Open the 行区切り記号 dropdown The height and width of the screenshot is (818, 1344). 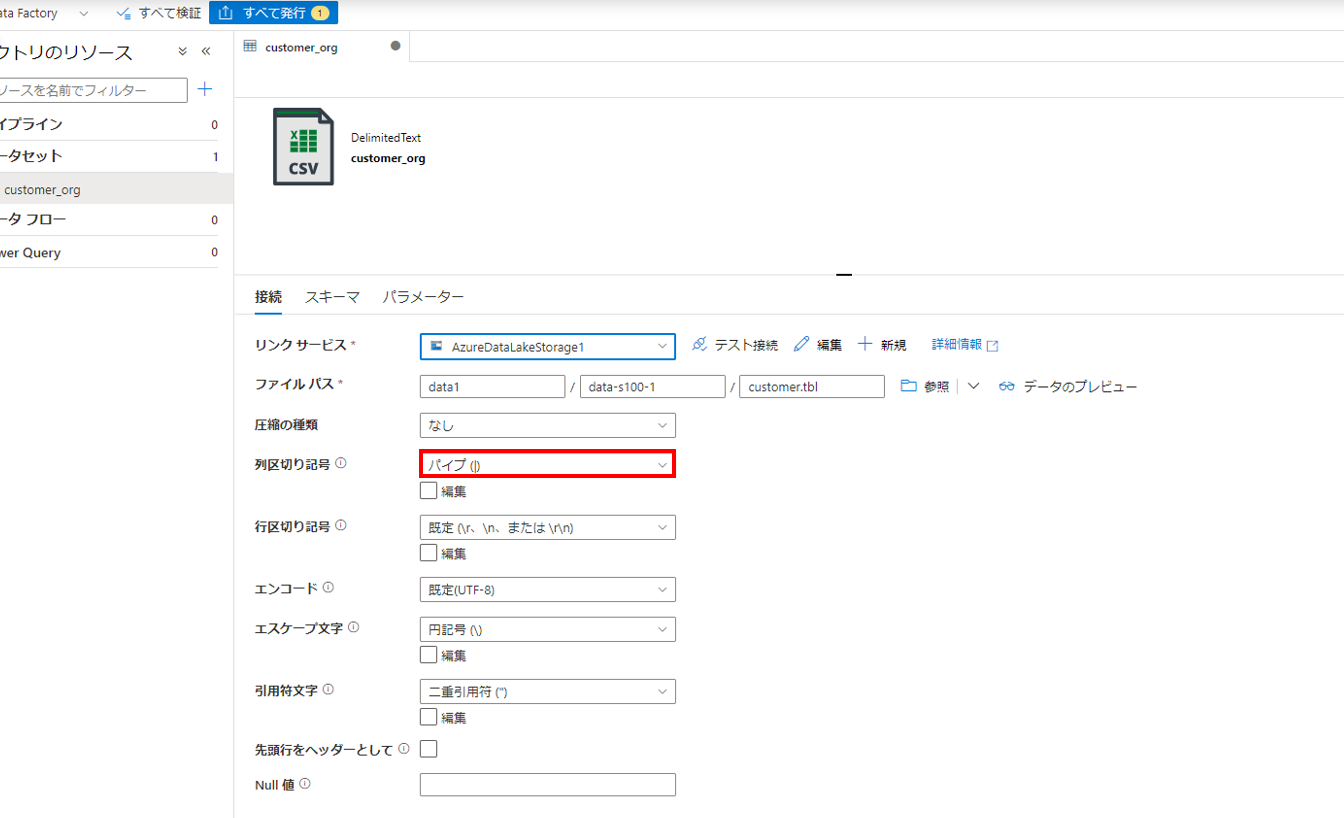pos(548,527)
